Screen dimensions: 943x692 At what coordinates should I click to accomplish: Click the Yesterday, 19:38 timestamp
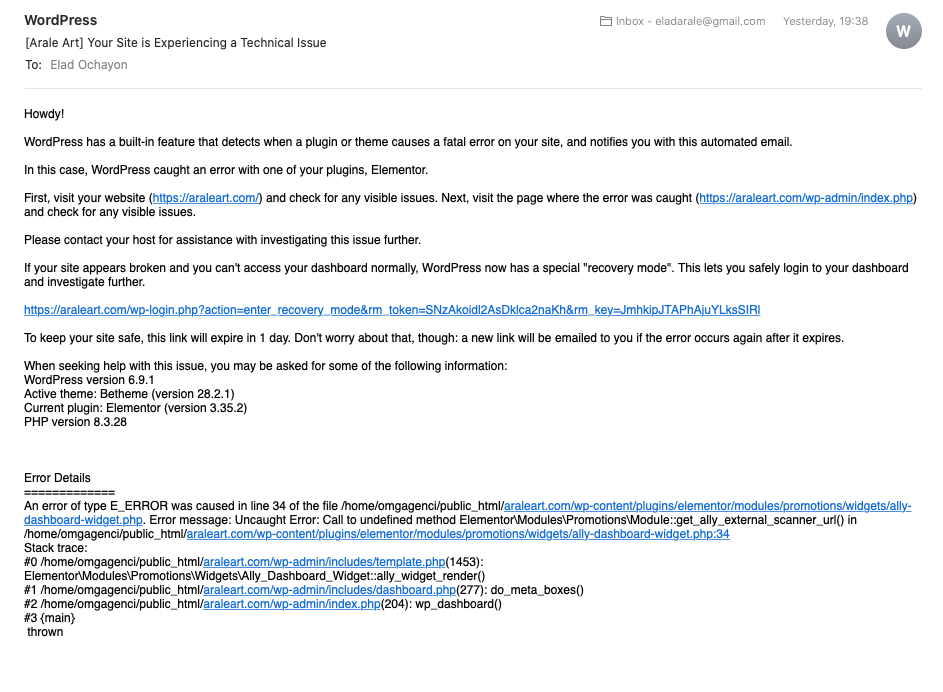(x=825, y=21)
